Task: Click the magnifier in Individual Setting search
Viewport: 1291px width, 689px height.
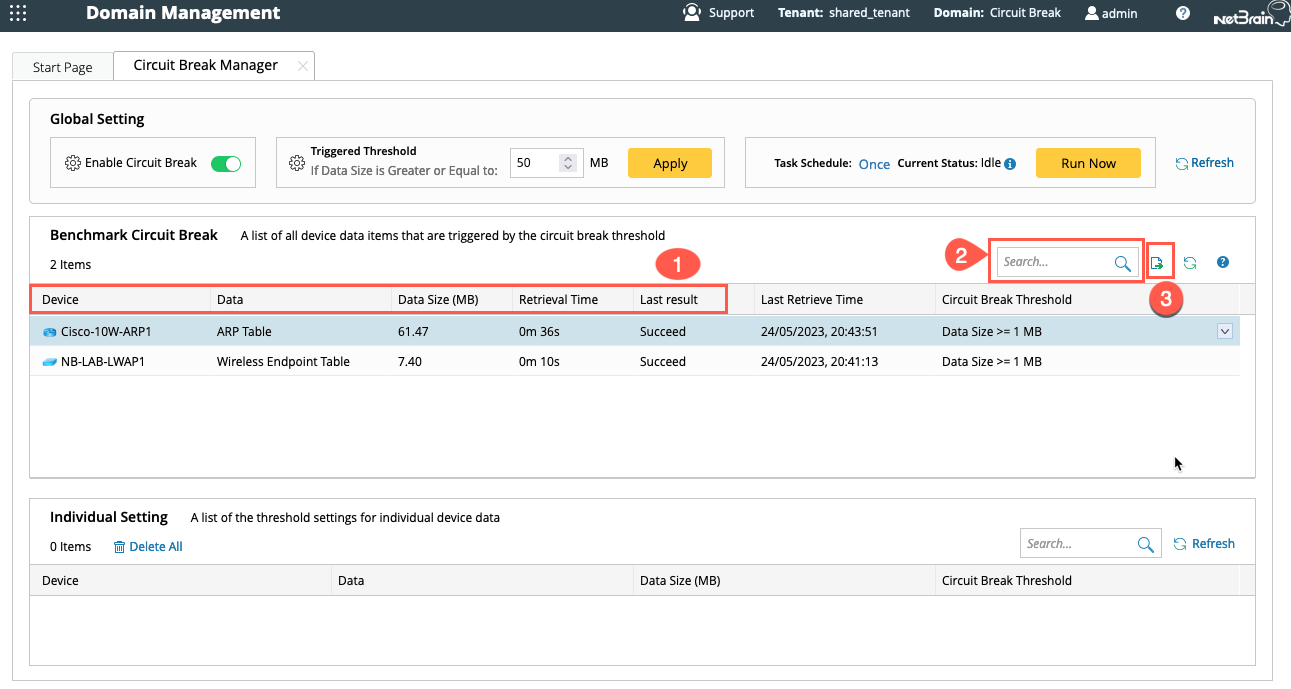Action: (x=1146, y=544)
